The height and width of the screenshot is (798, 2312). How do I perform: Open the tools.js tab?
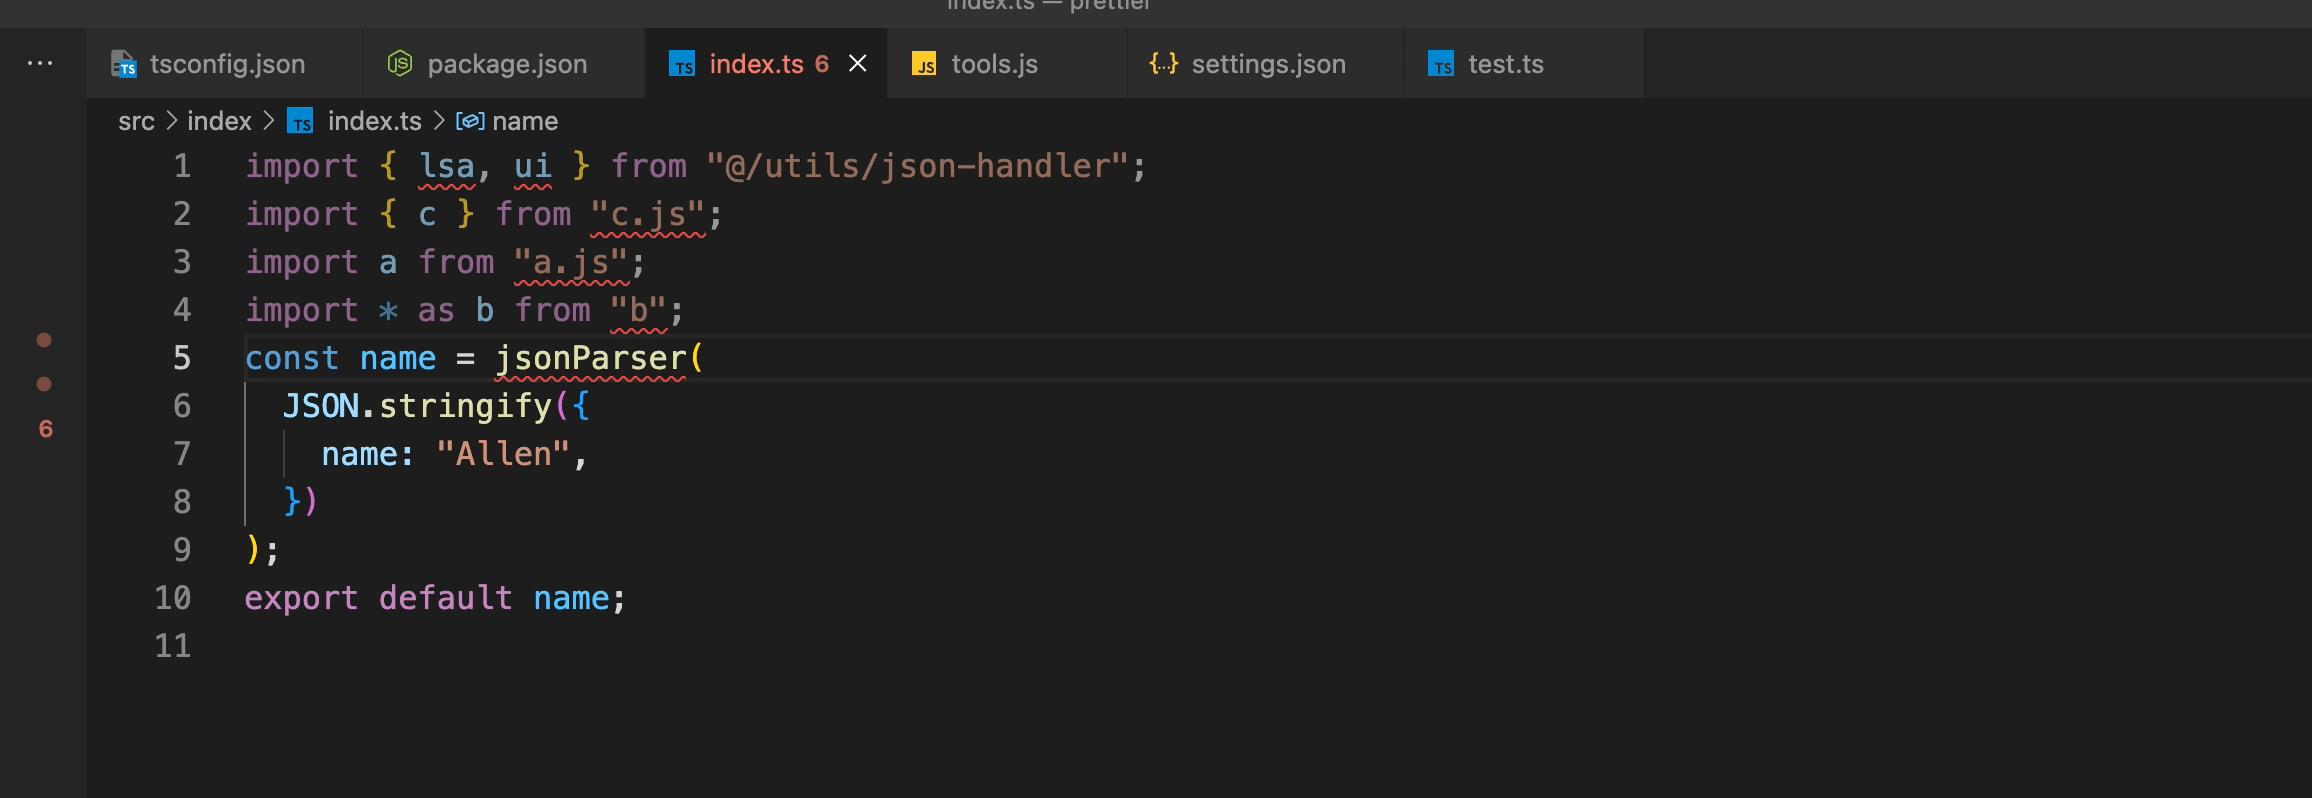pos(1007,64)
